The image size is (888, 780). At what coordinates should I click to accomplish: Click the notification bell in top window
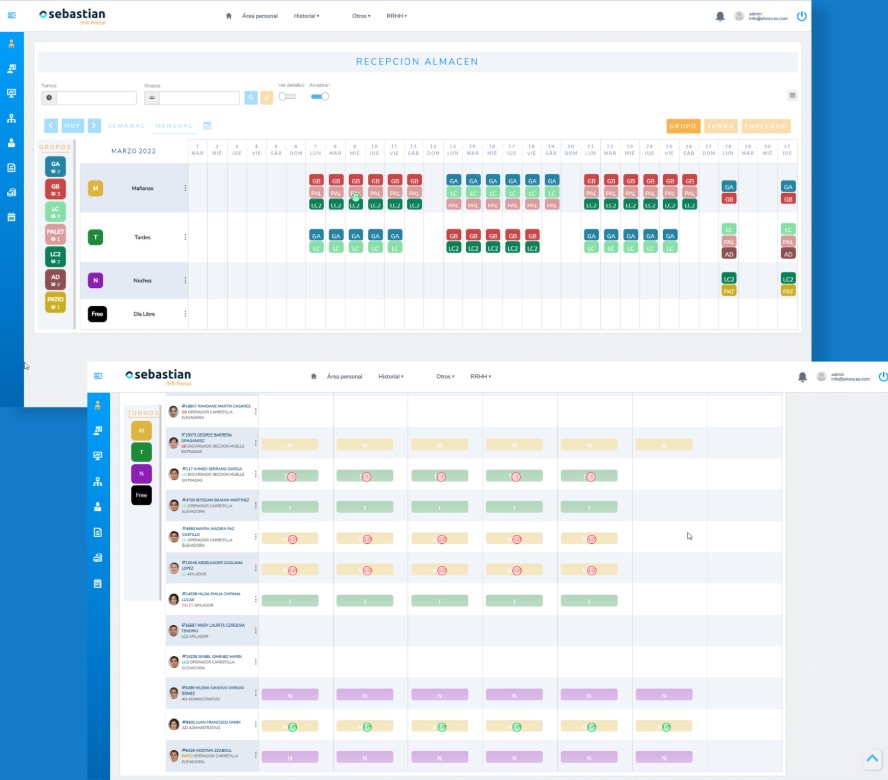coord(720,16)
